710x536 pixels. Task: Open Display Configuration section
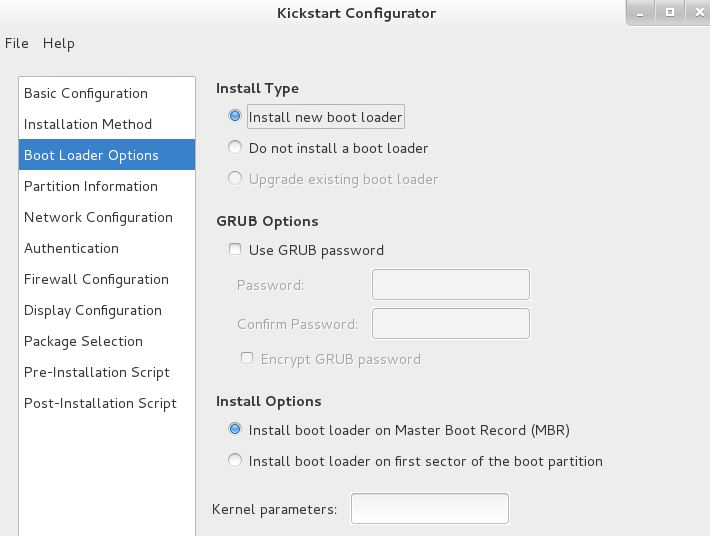pyautogui.click(x=107, y=310)
